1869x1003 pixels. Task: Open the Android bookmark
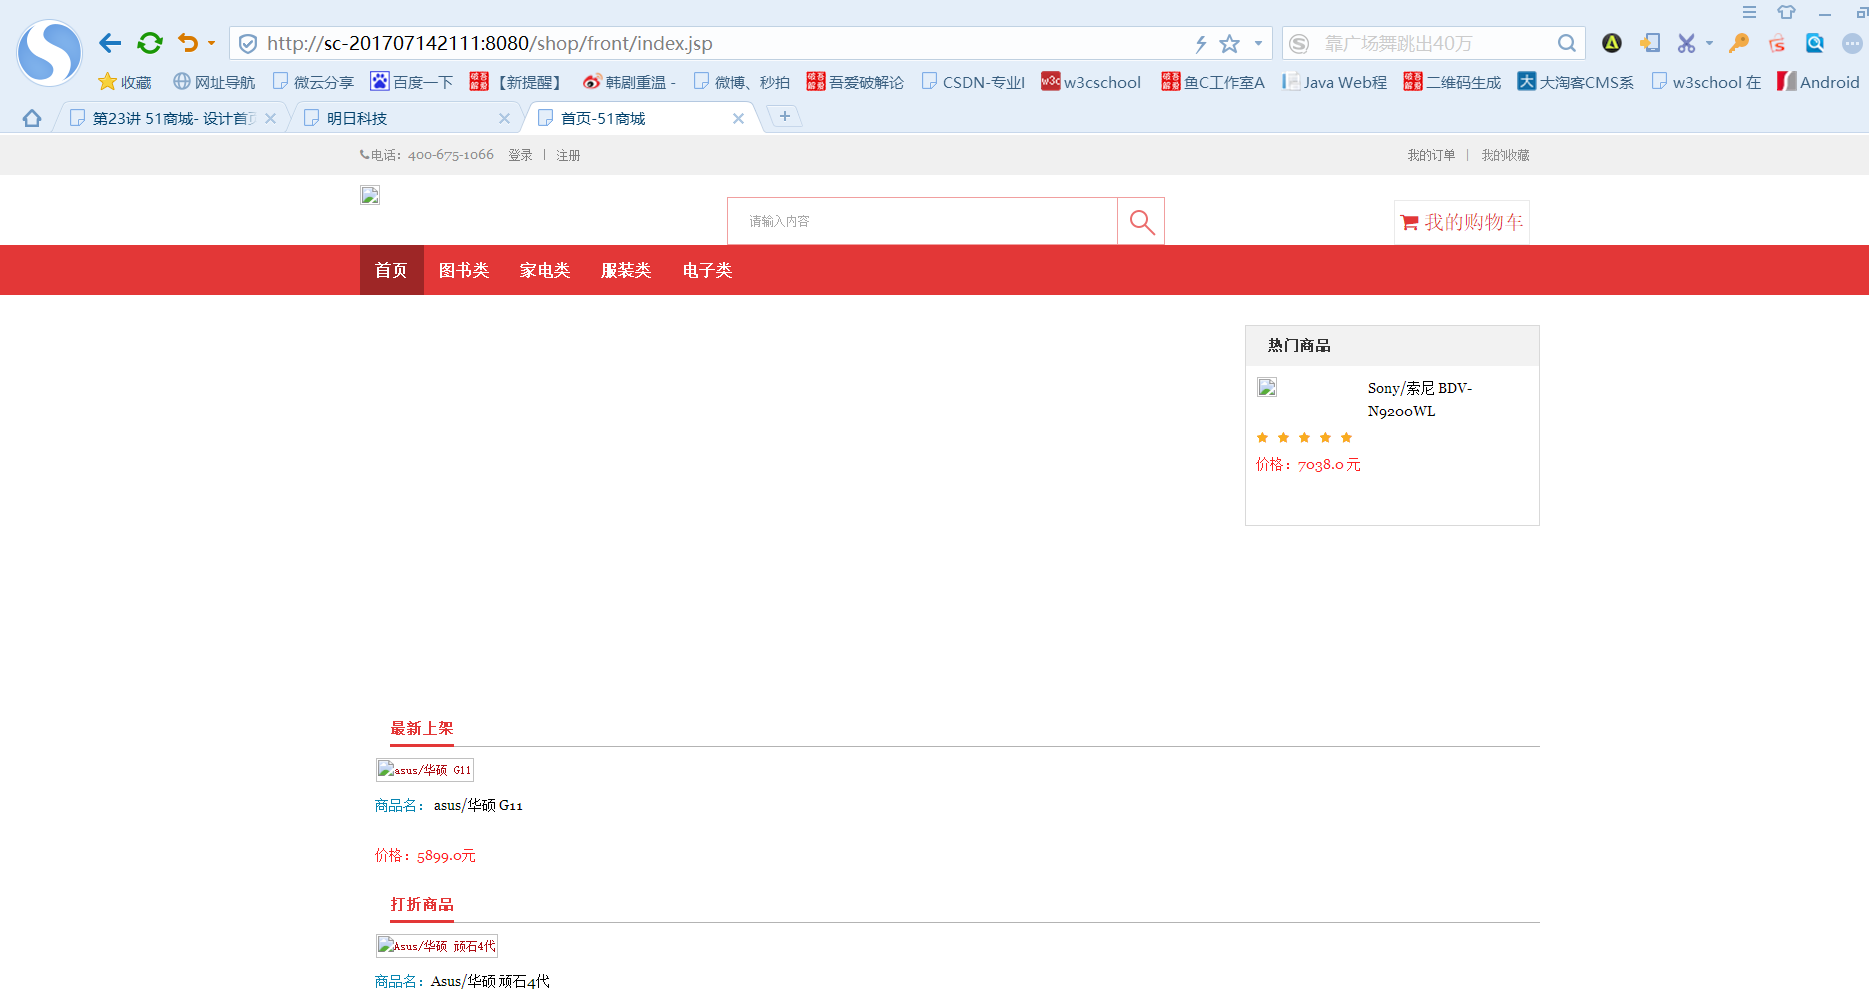click(x=1819, y=82)
